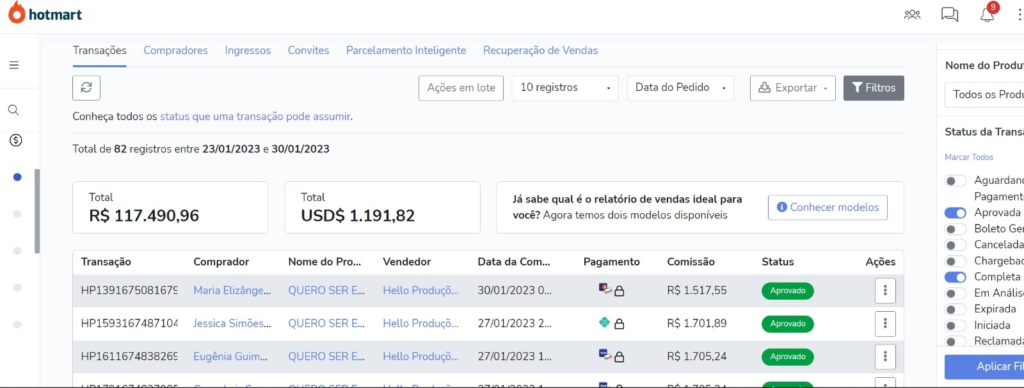
Task: Open buyer Jessica Simões link
Action: [x=232, y=323]
